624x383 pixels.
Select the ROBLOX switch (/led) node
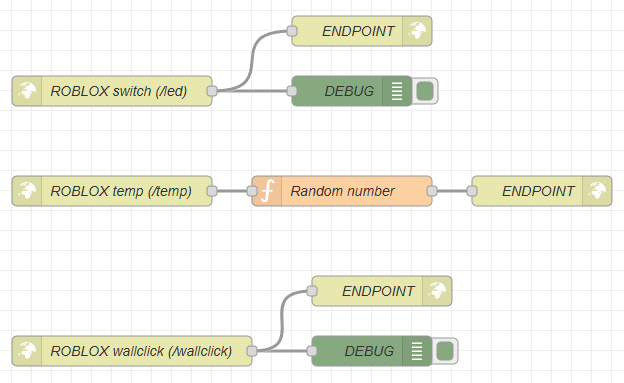[x=112, y=91]
